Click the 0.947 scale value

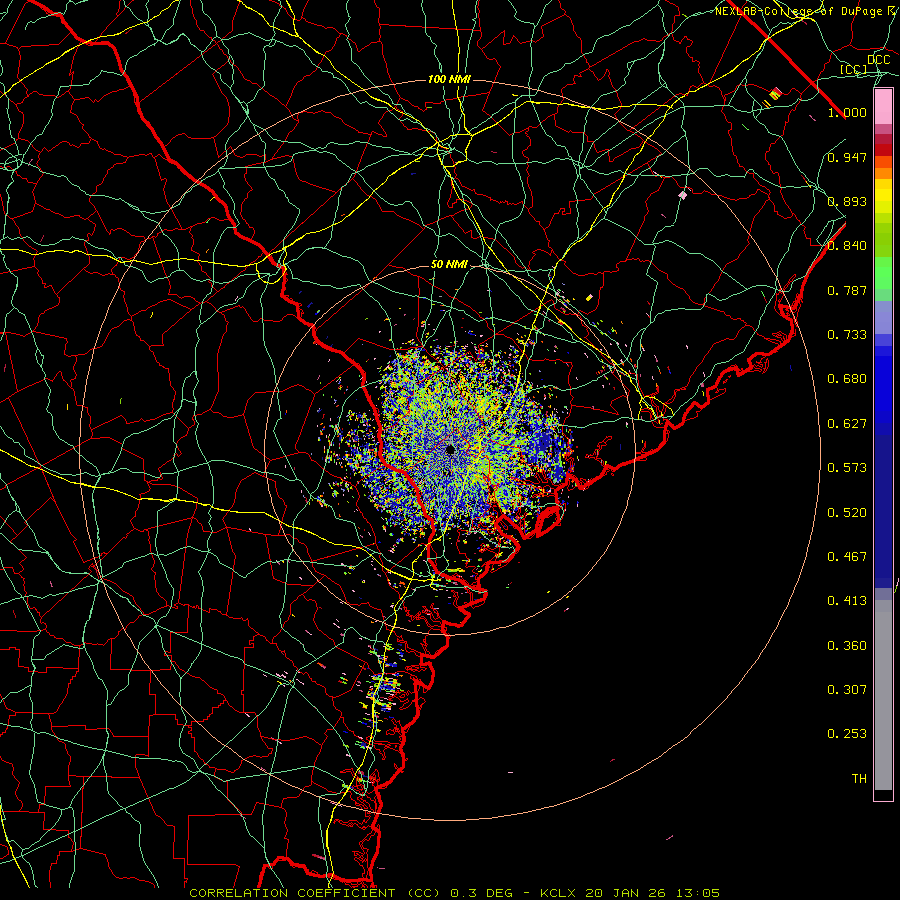click(x=847, y=157)
